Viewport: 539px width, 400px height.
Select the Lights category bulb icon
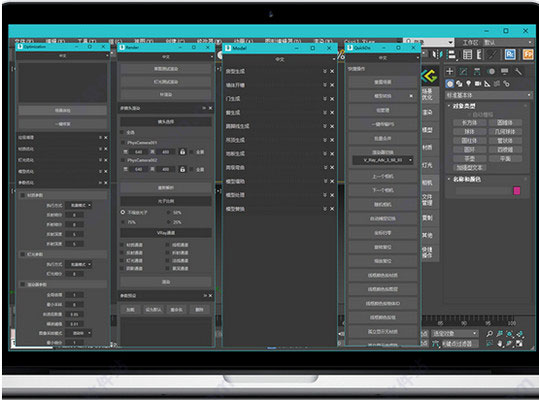pyautogui.click(x=469, y=84)
